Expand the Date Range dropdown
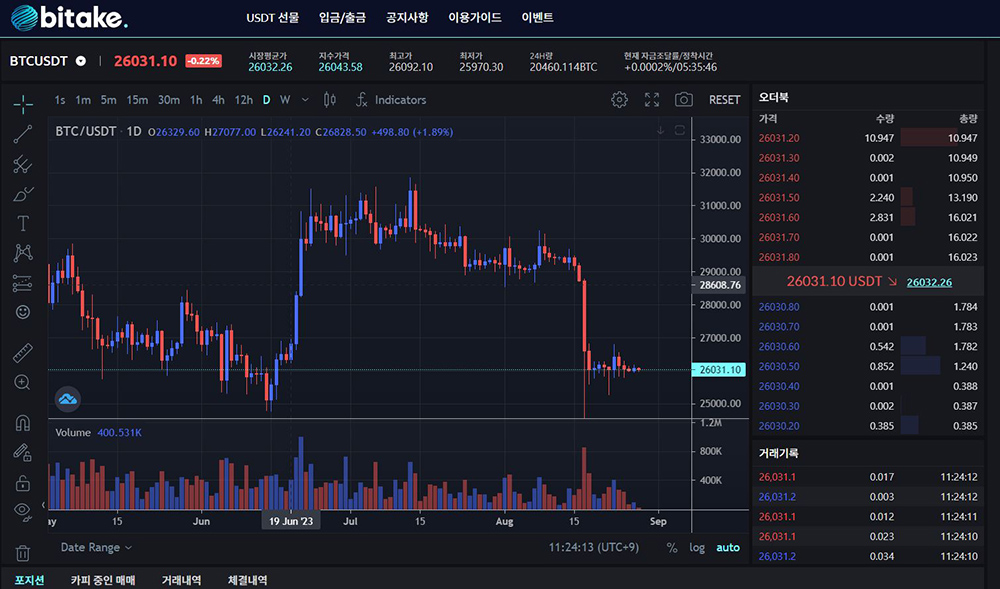This screenshot has height=589, width=1000. tap(96, 548)
